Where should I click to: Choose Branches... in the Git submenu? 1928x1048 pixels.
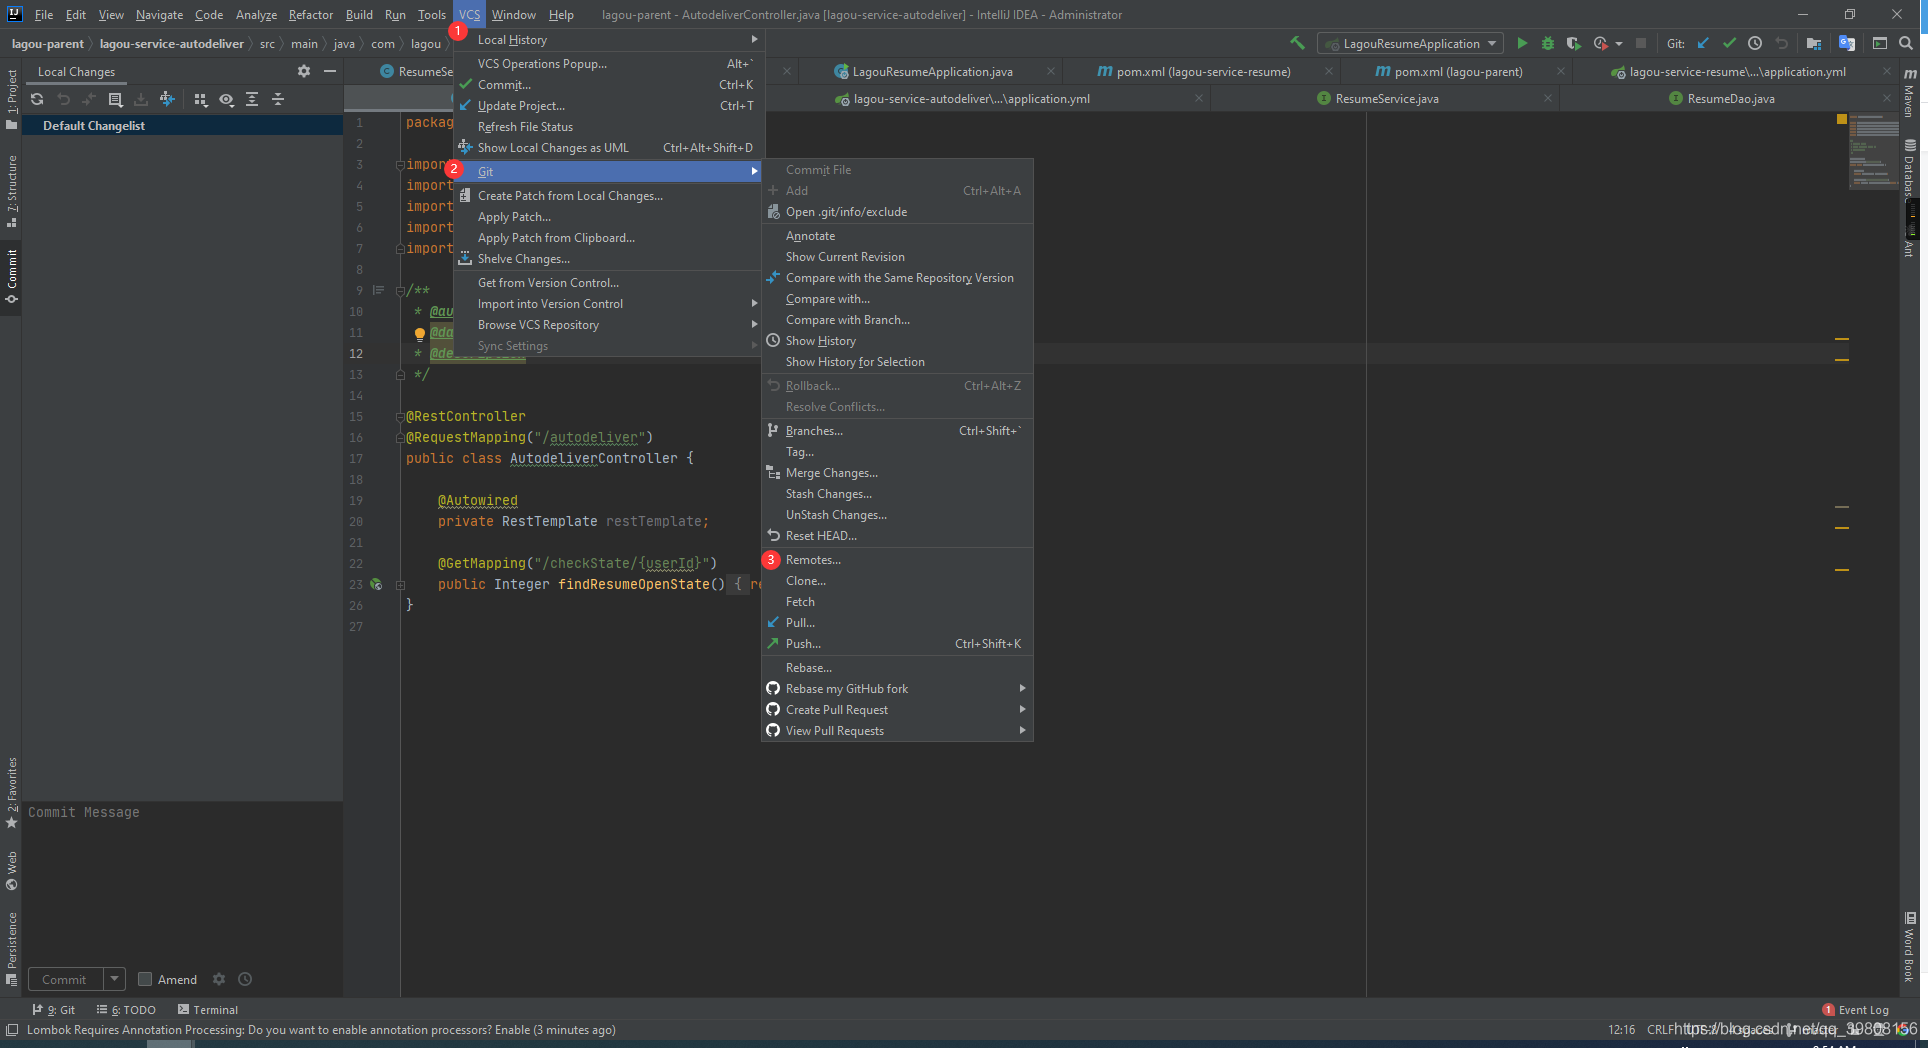897,431
